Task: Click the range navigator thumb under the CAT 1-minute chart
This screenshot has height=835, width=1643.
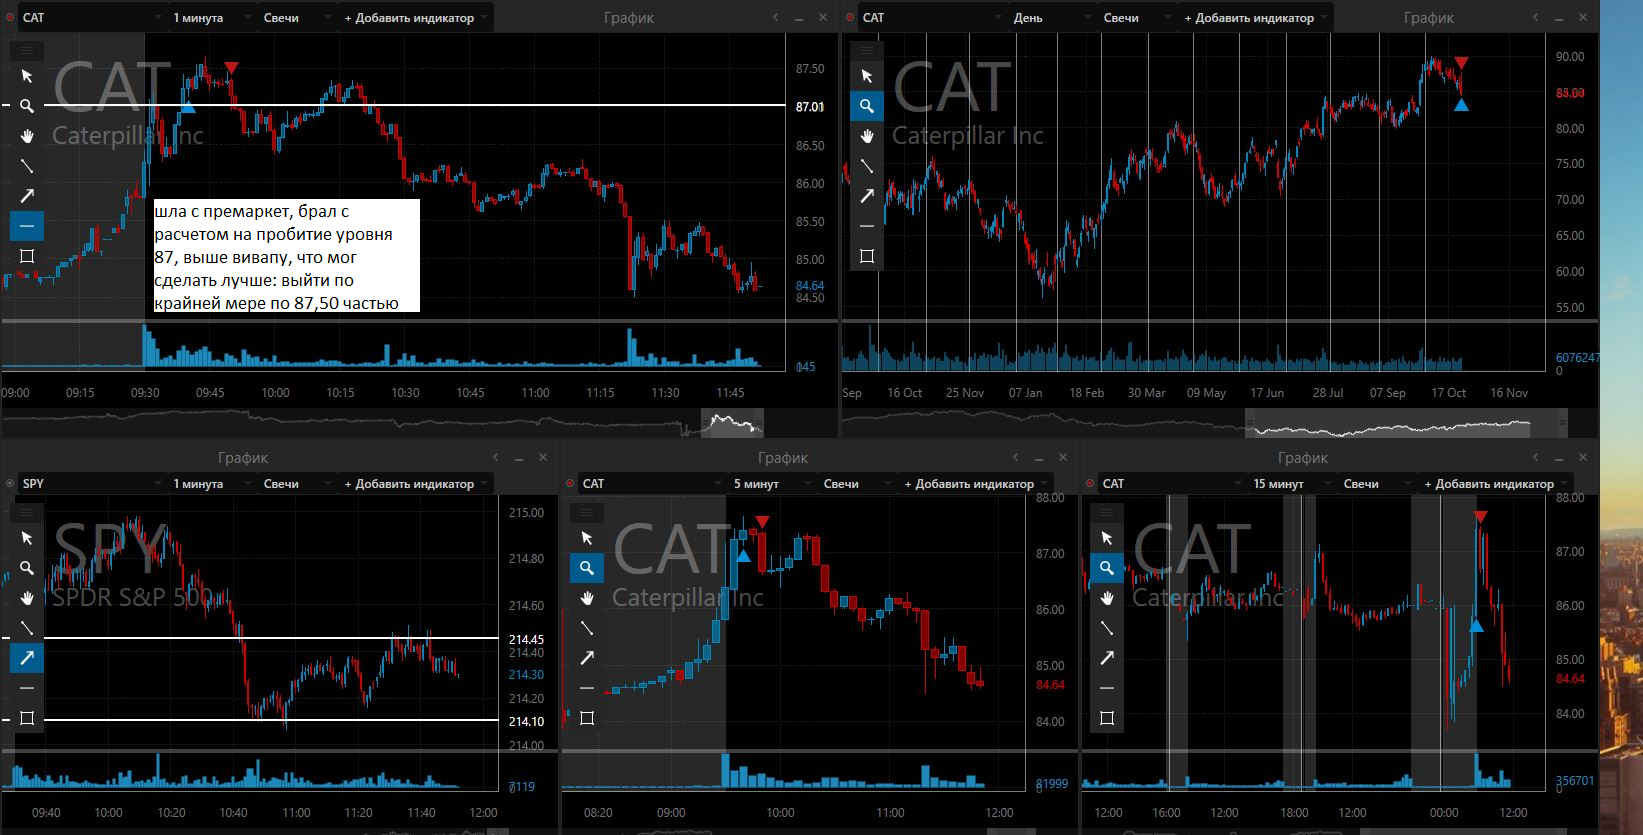Action: [x=732, y=423]
